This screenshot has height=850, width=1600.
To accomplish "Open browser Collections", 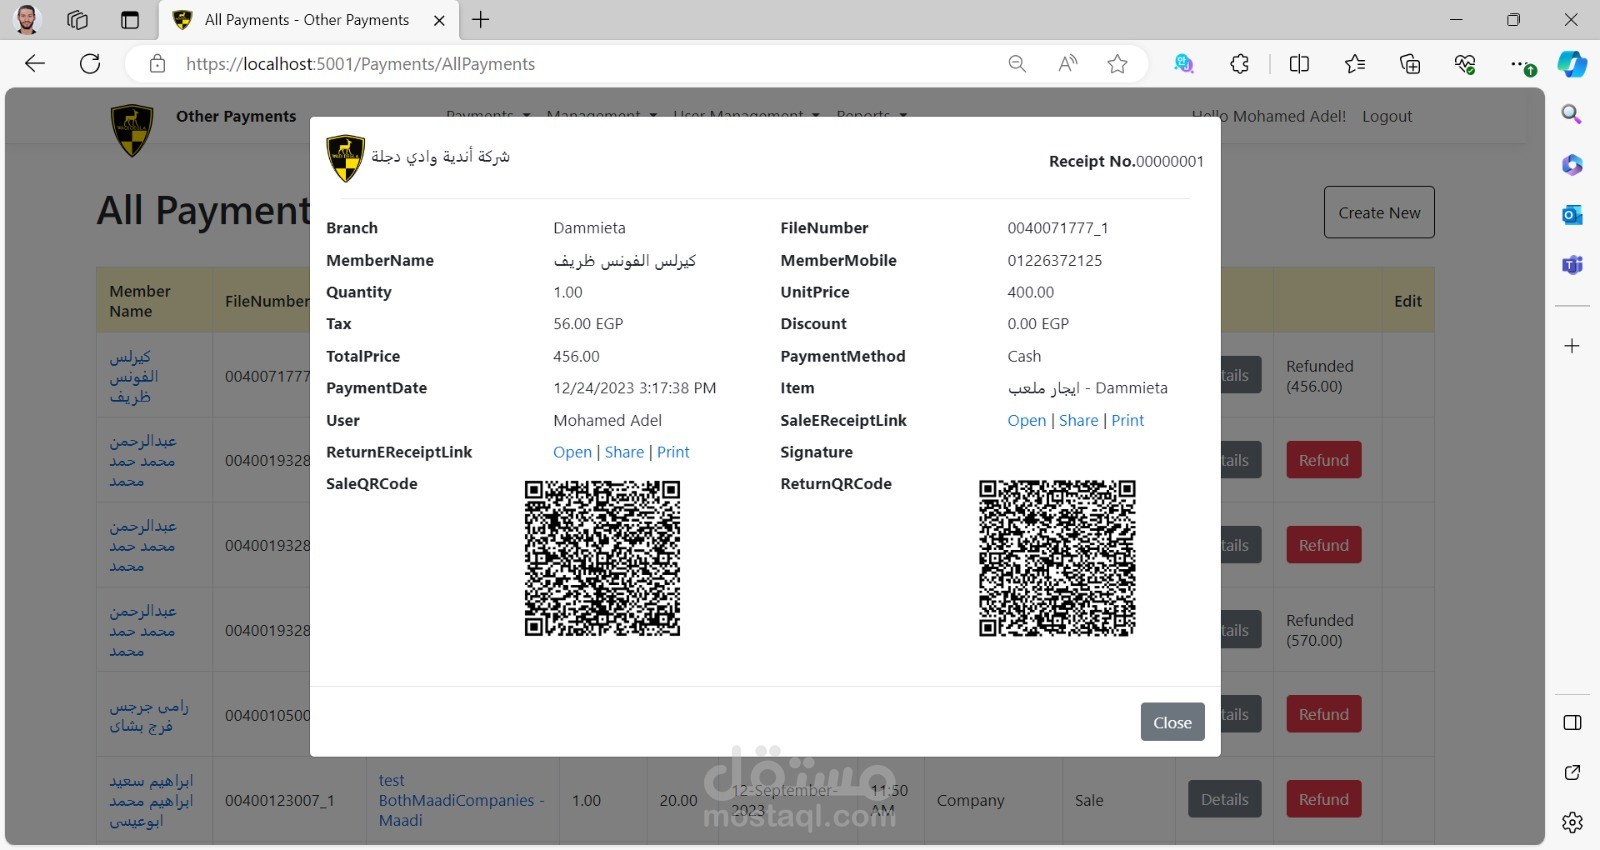I will 1410,64.
